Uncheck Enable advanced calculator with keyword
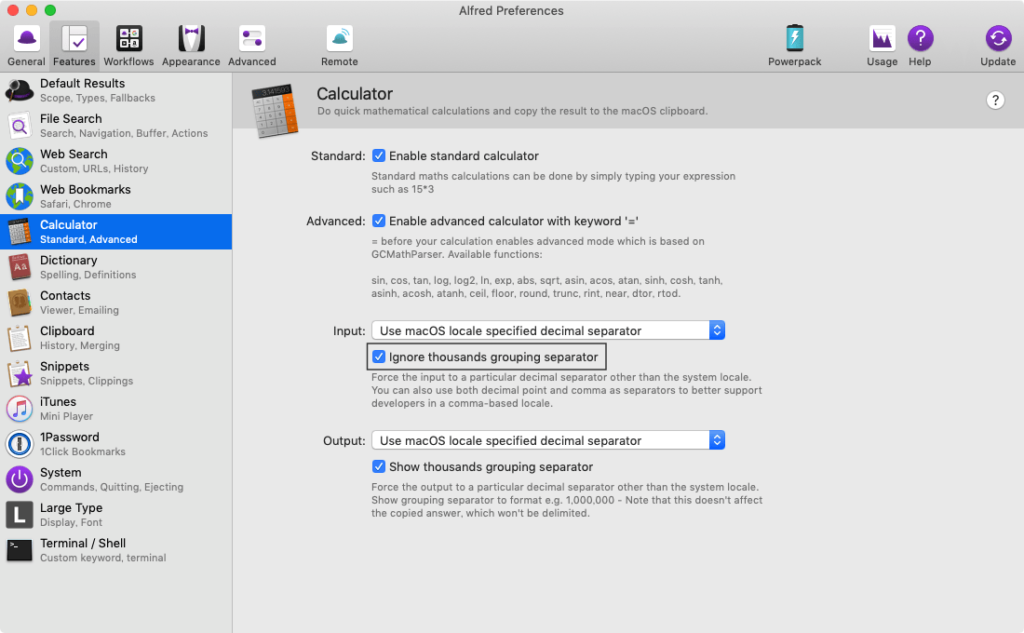This screenshot has width=1024, height=633. 379,221
